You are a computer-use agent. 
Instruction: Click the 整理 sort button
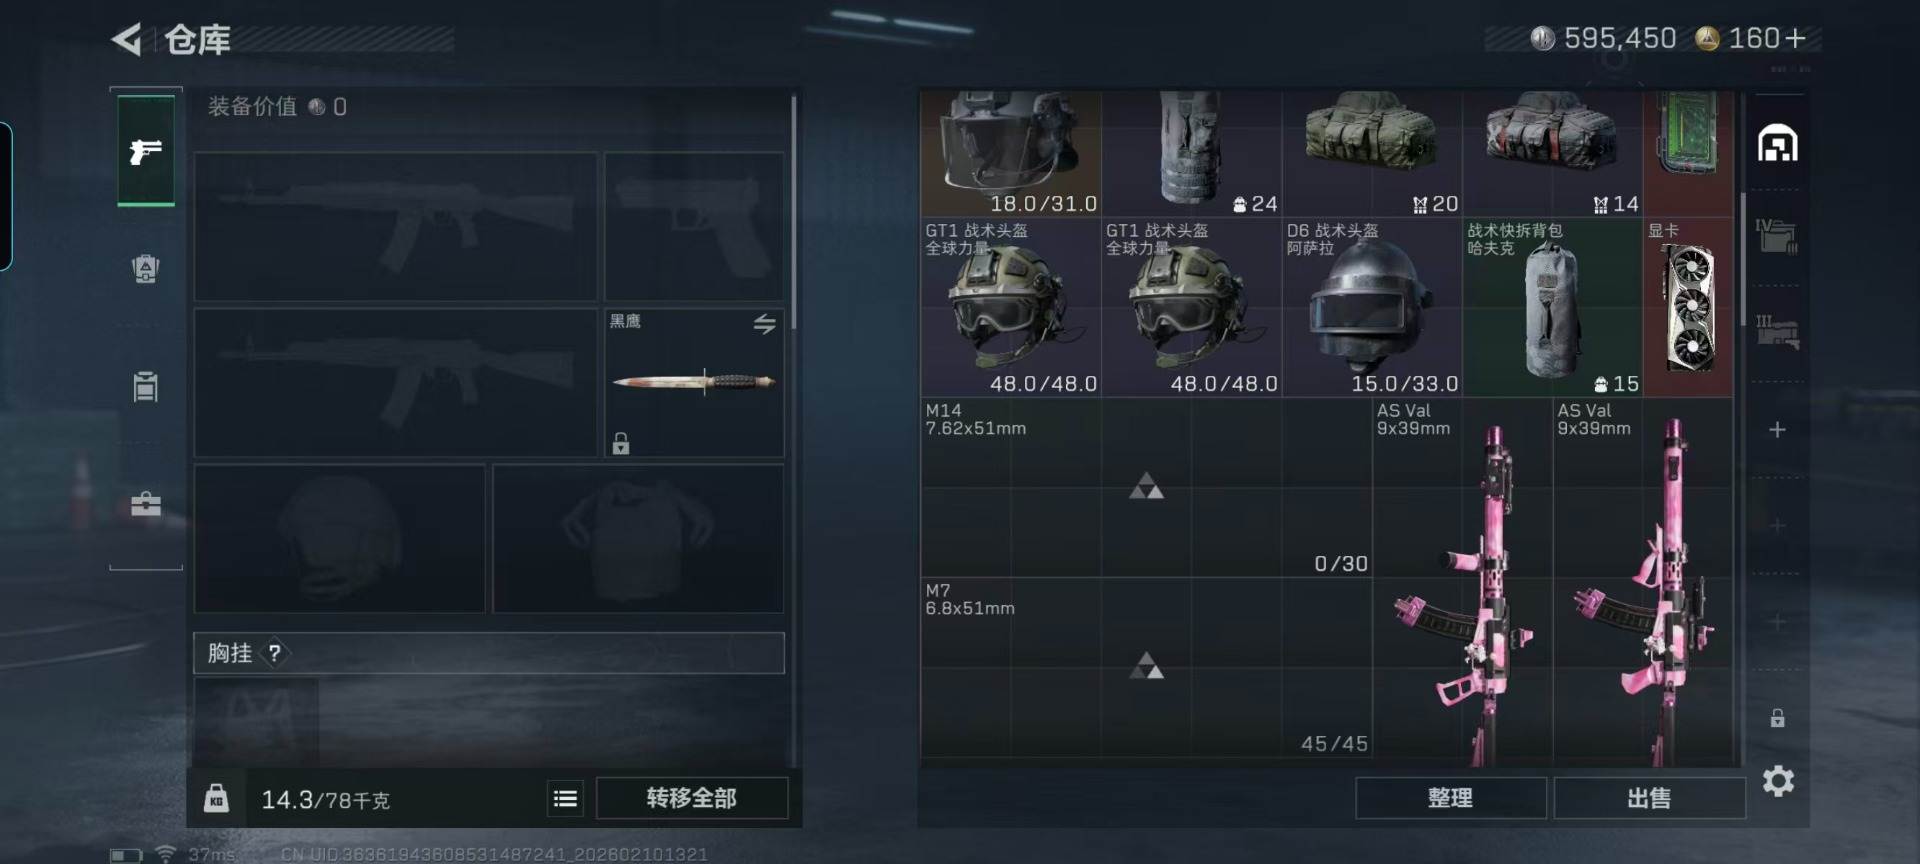1450,798
